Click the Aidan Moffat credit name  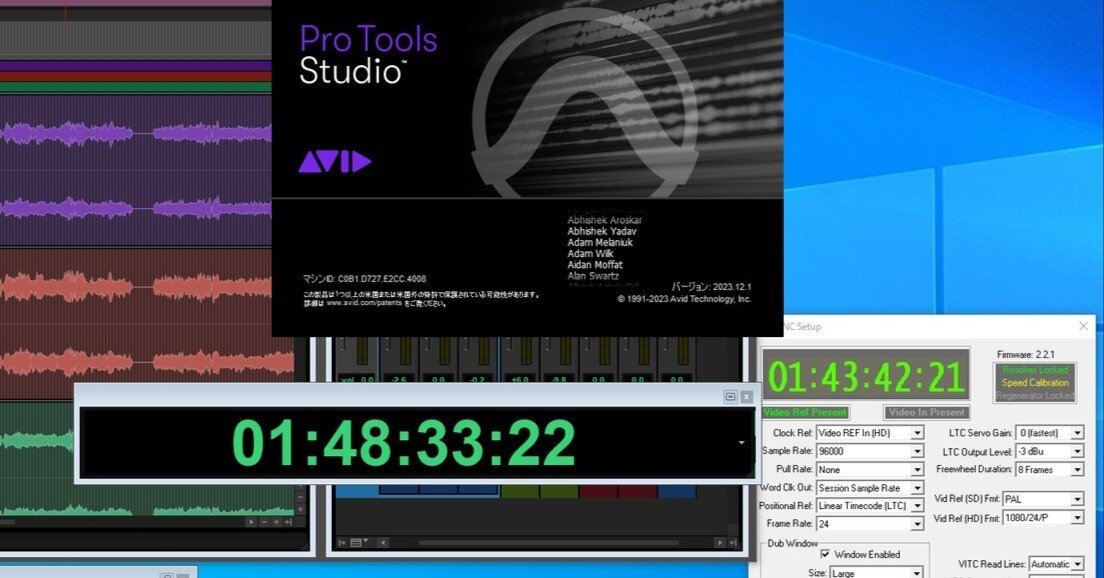pos(595,265)
